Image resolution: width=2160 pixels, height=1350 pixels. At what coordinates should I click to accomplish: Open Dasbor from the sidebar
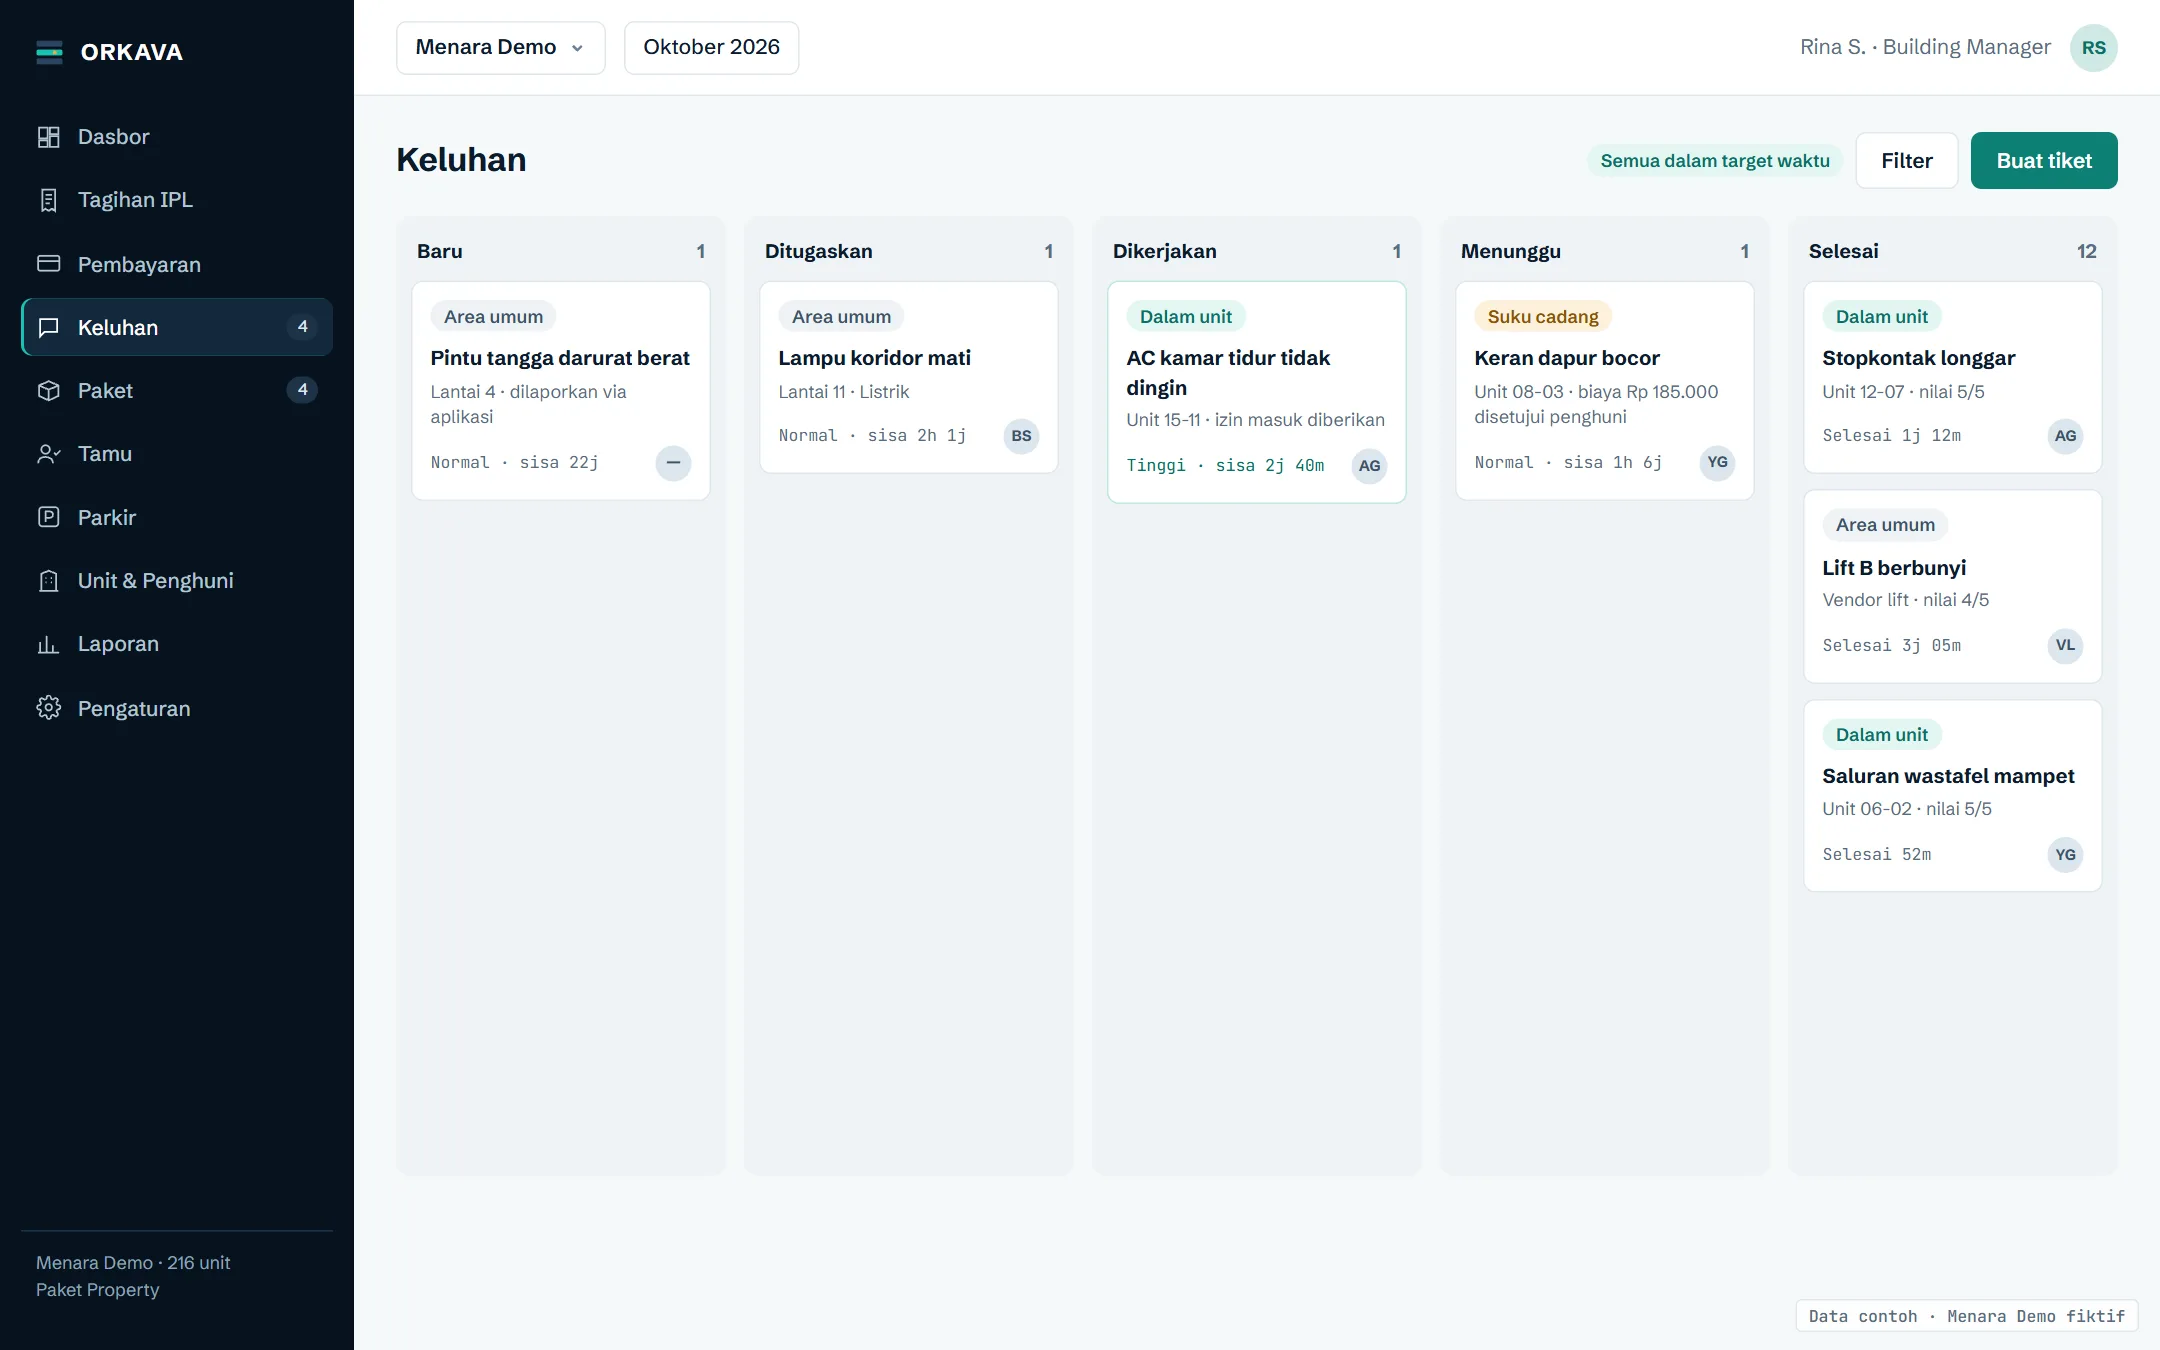(177, 137)
